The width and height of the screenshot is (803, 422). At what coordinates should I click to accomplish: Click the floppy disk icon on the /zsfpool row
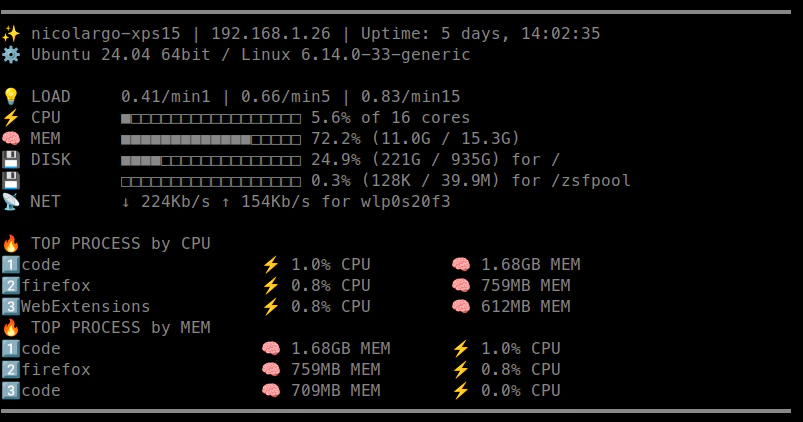point(11,180)
